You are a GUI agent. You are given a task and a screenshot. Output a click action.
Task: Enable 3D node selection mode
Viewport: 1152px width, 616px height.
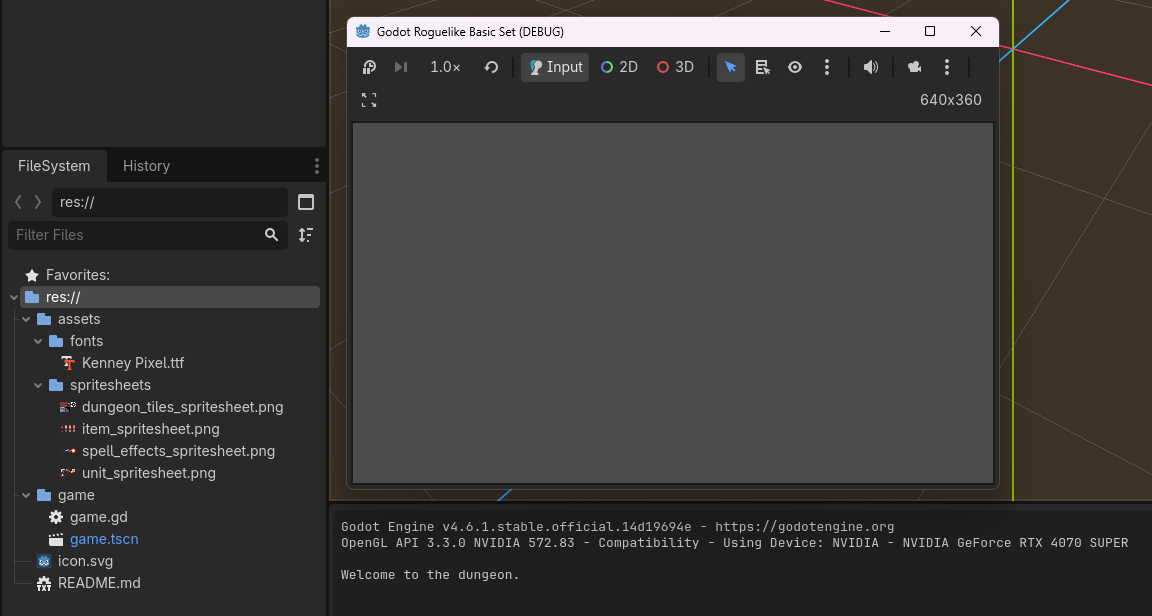click(675, 67)
